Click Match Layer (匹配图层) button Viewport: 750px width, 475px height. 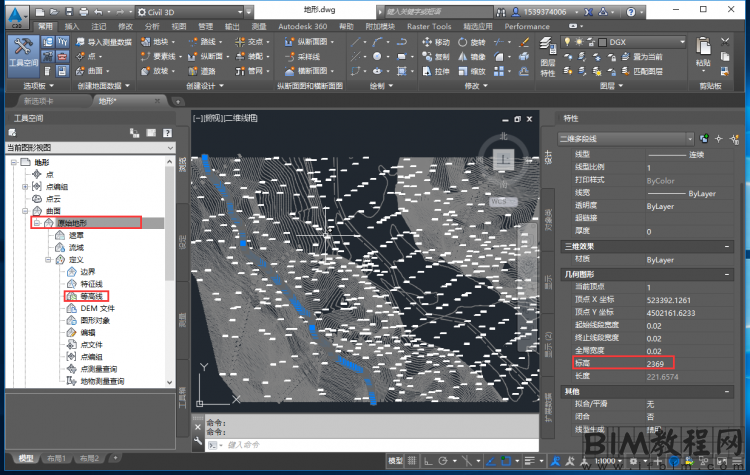tap(642, 71)
